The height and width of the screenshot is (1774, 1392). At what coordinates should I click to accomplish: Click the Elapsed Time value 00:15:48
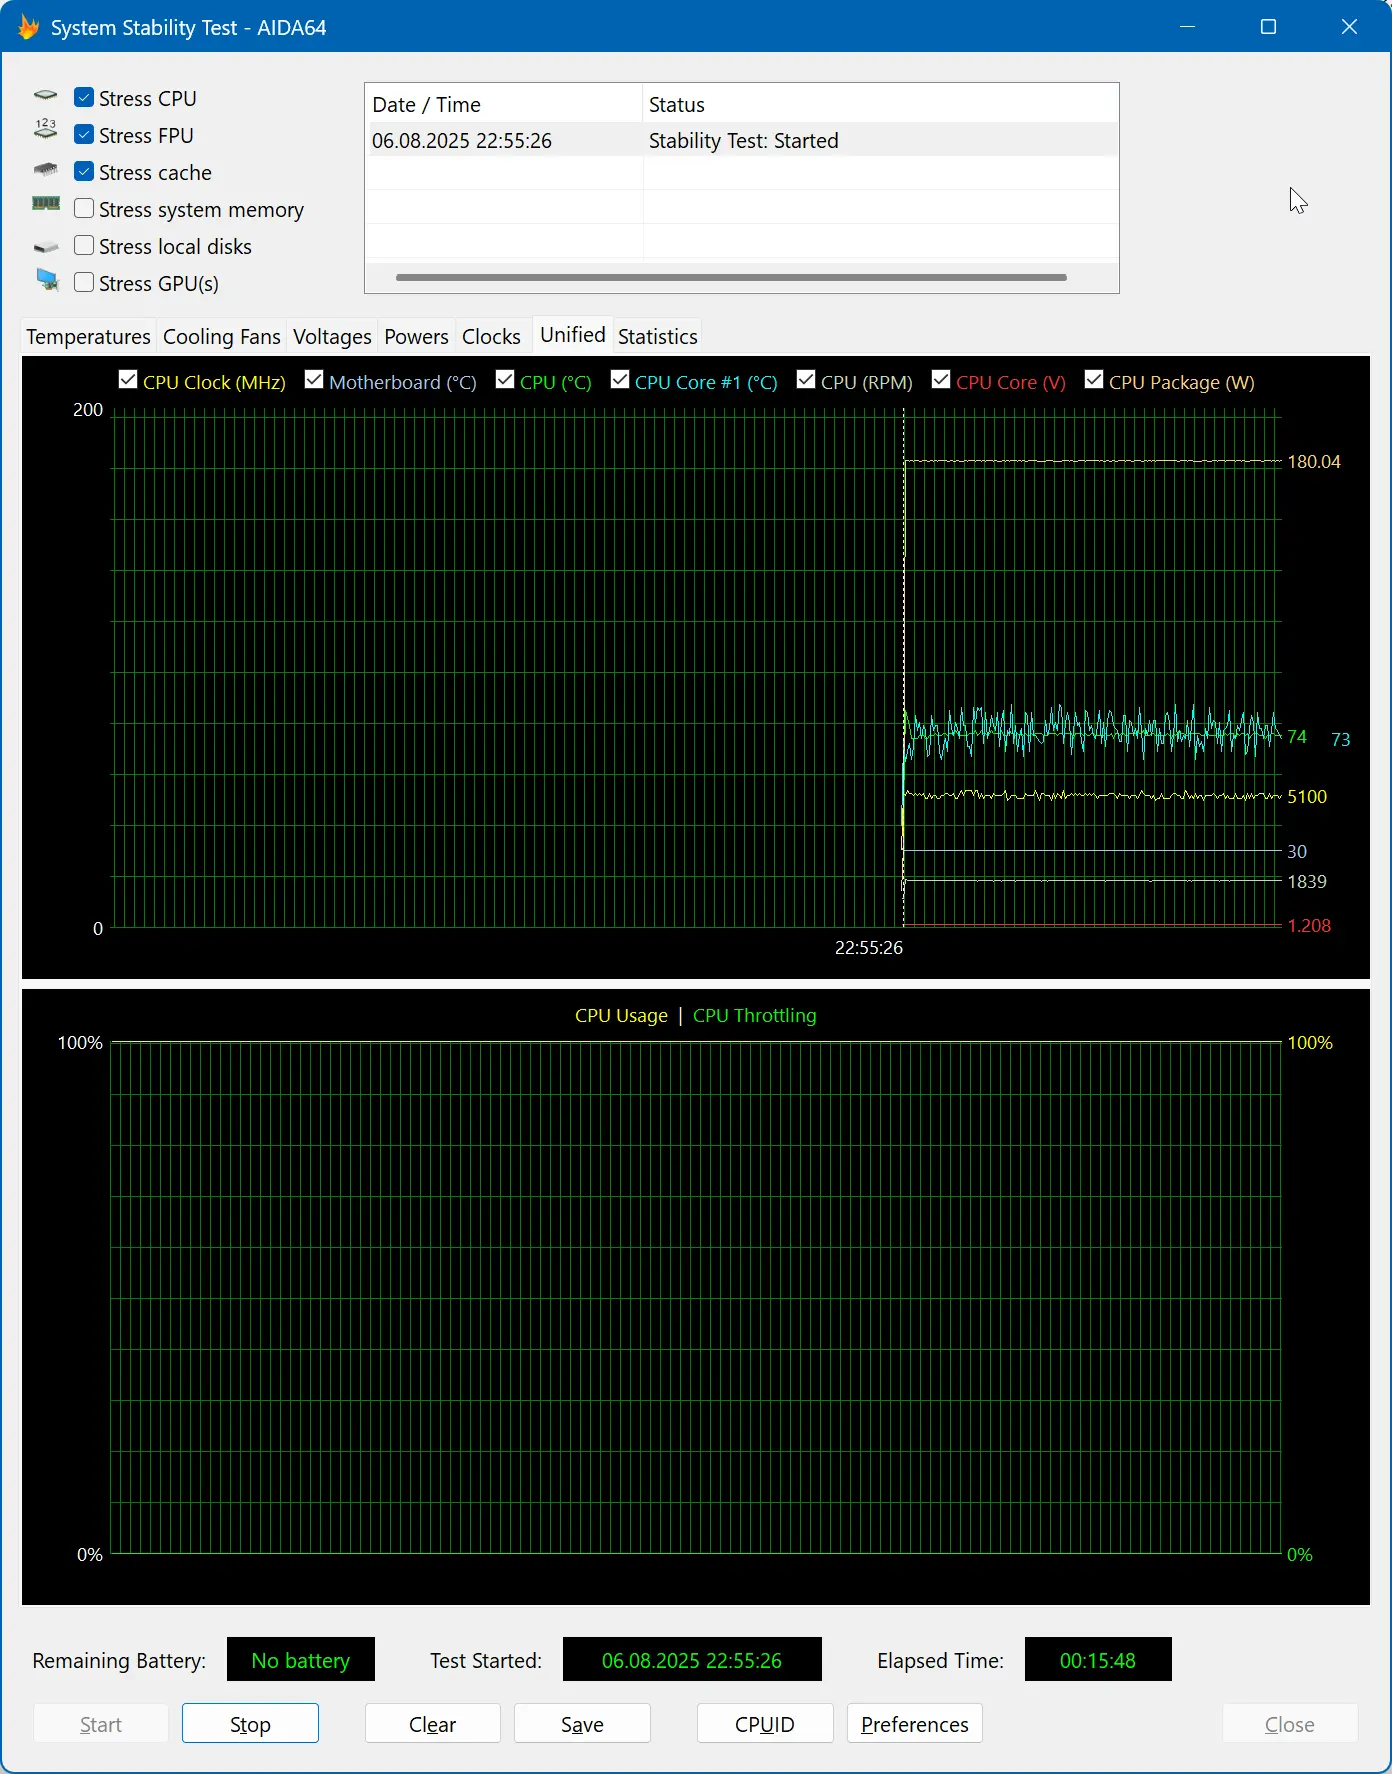1098,1660
